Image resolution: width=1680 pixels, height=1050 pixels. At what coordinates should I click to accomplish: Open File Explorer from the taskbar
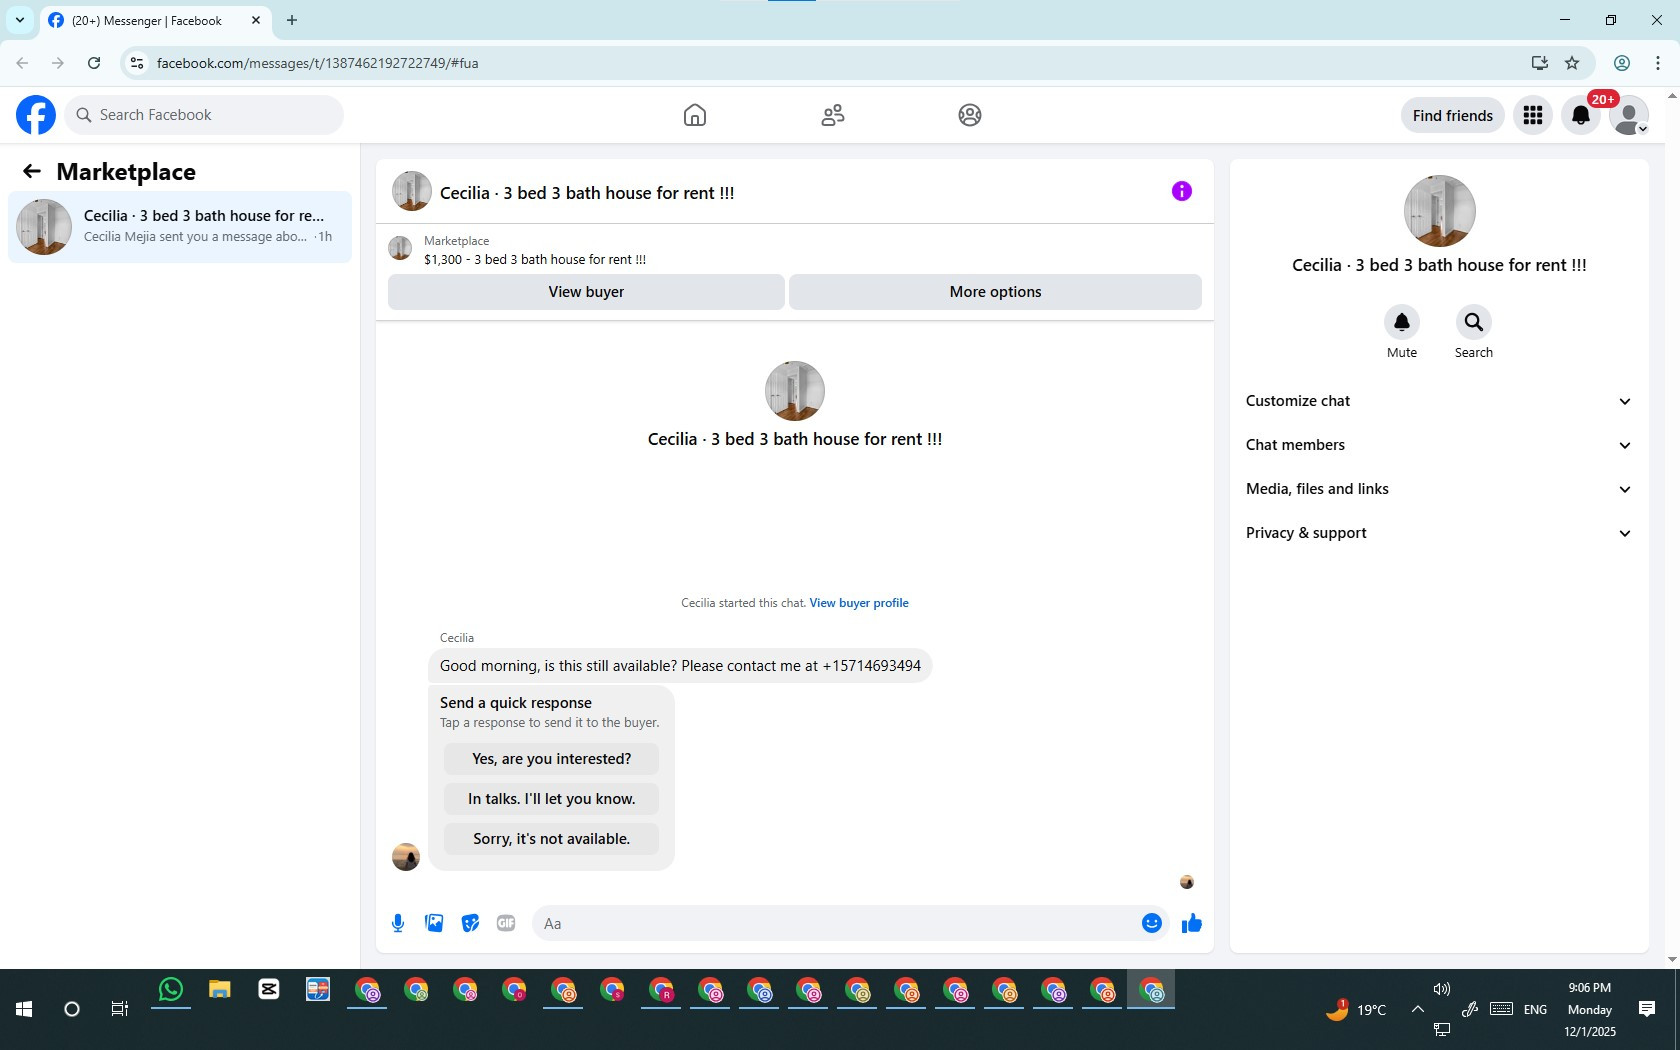[220, 990]
